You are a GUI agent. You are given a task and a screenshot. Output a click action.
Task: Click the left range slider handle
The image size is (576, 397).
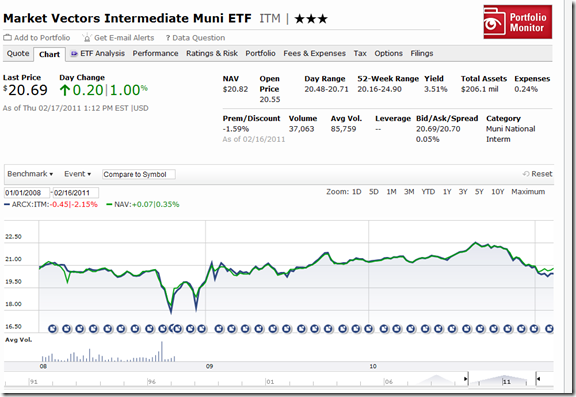[466, 379]
